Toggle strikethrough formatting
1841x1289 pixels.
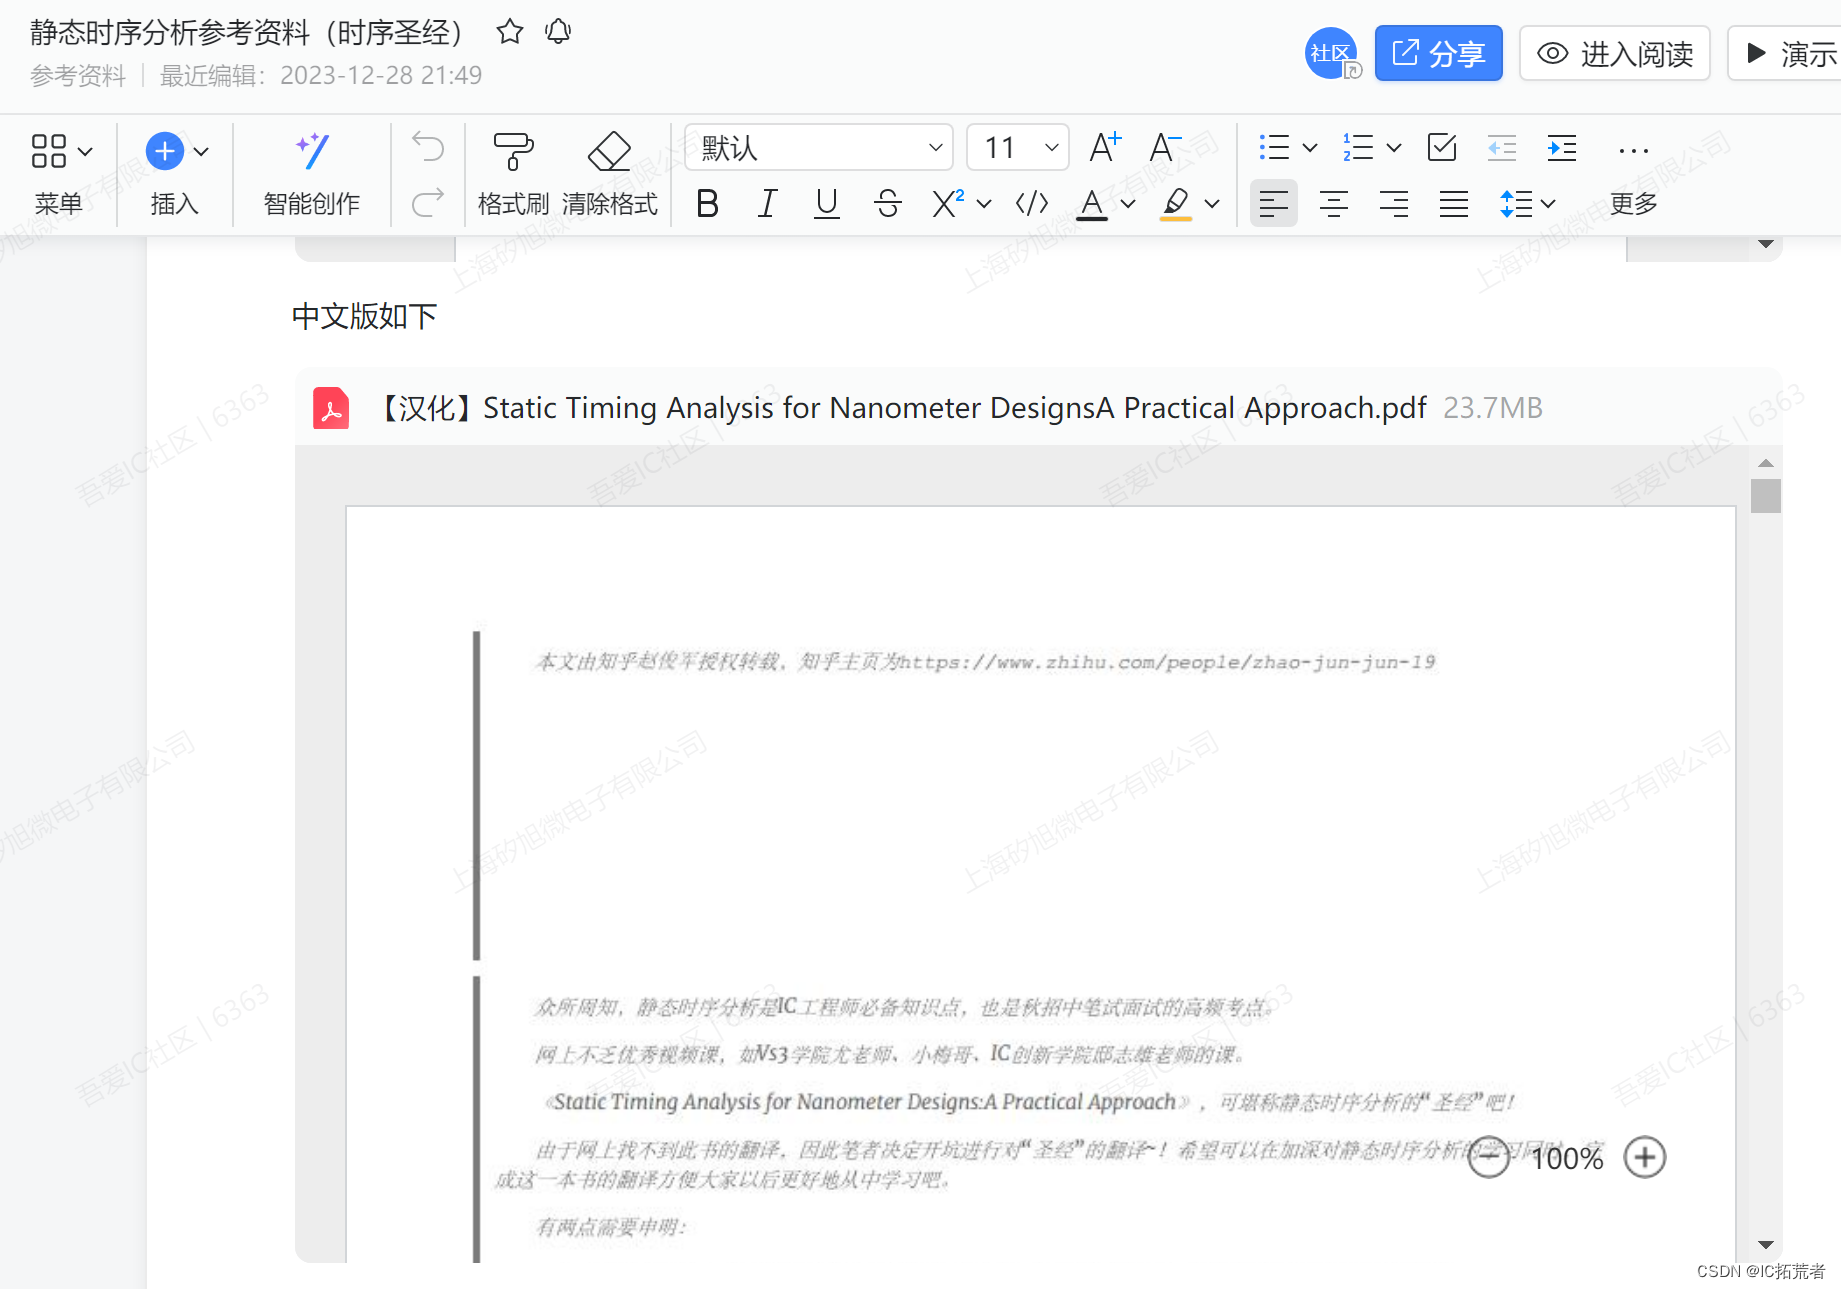coord(888,204)
